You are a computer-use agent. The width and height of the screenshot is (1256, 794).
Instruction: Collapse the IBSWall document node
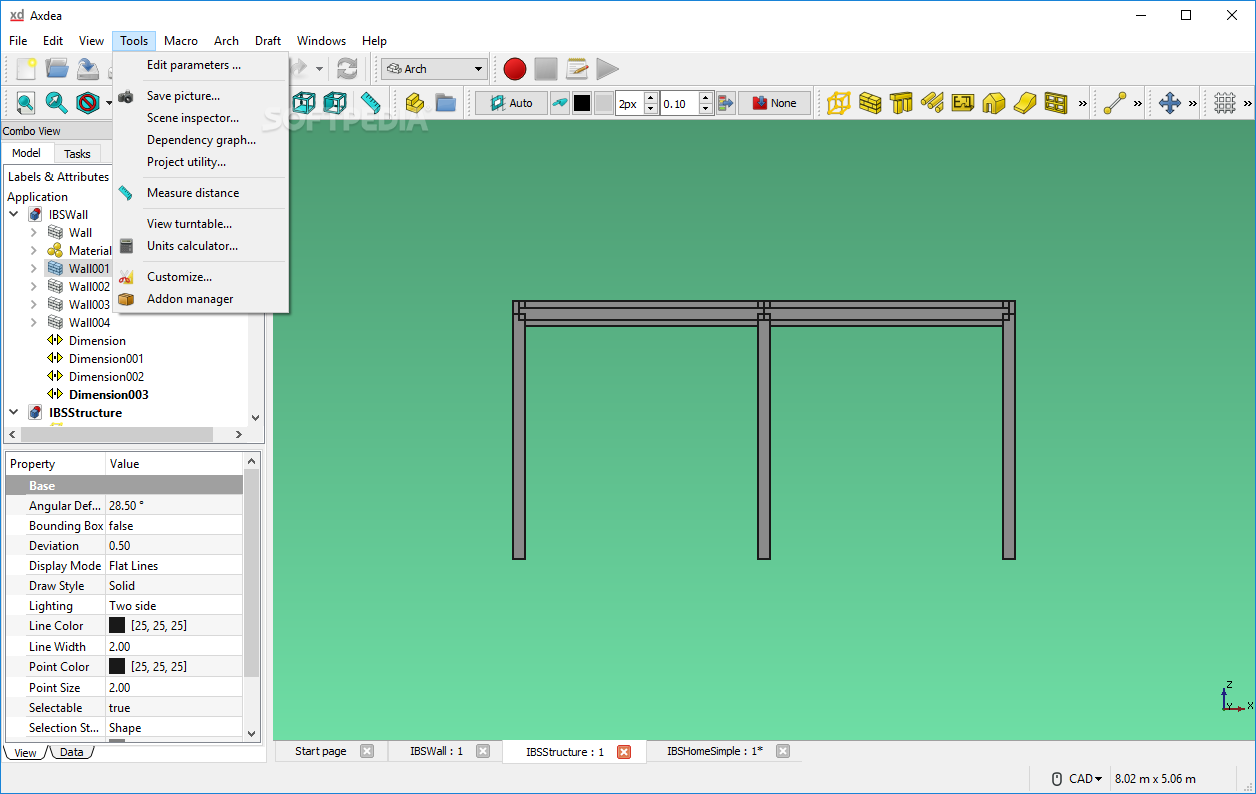[x=14, y=214]
